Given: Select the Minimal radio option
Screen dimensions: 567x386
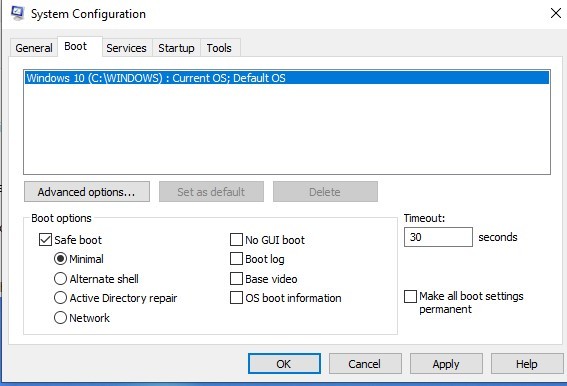Looking at the screenshot, I should [60, 259].
